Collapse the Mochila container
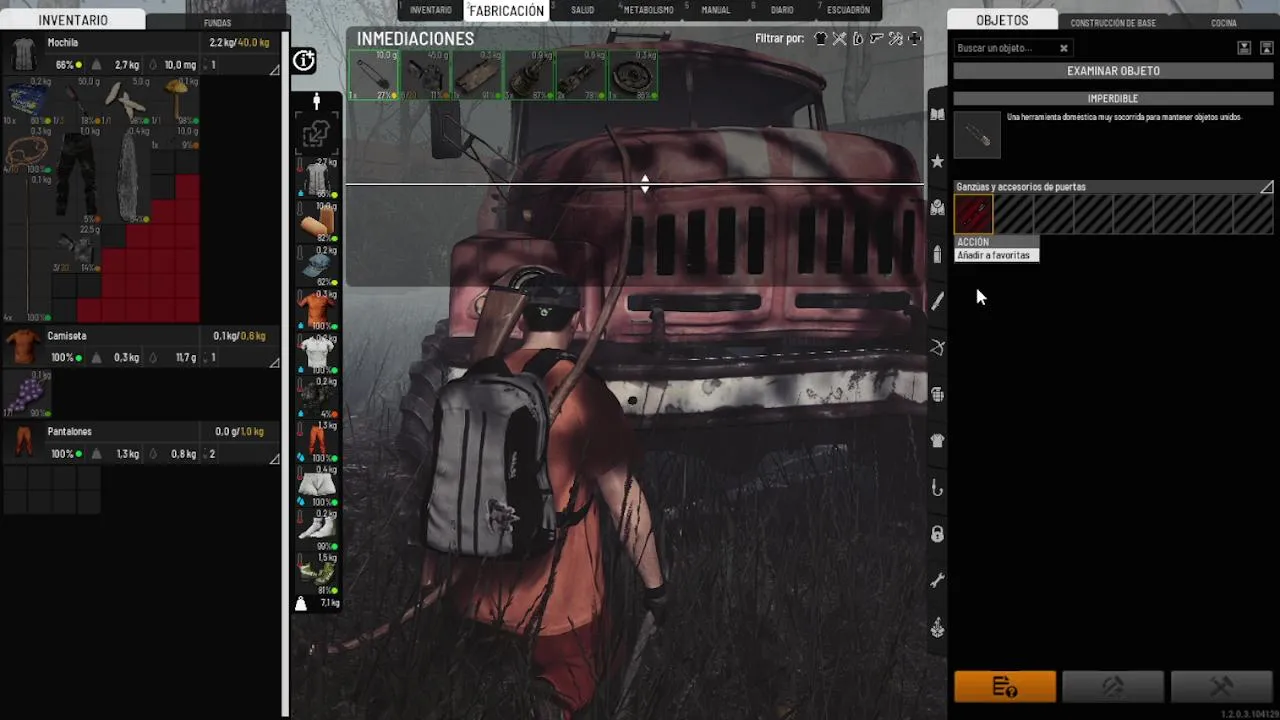The height and width of the screenshot is (720, 1280). point(274,70)
